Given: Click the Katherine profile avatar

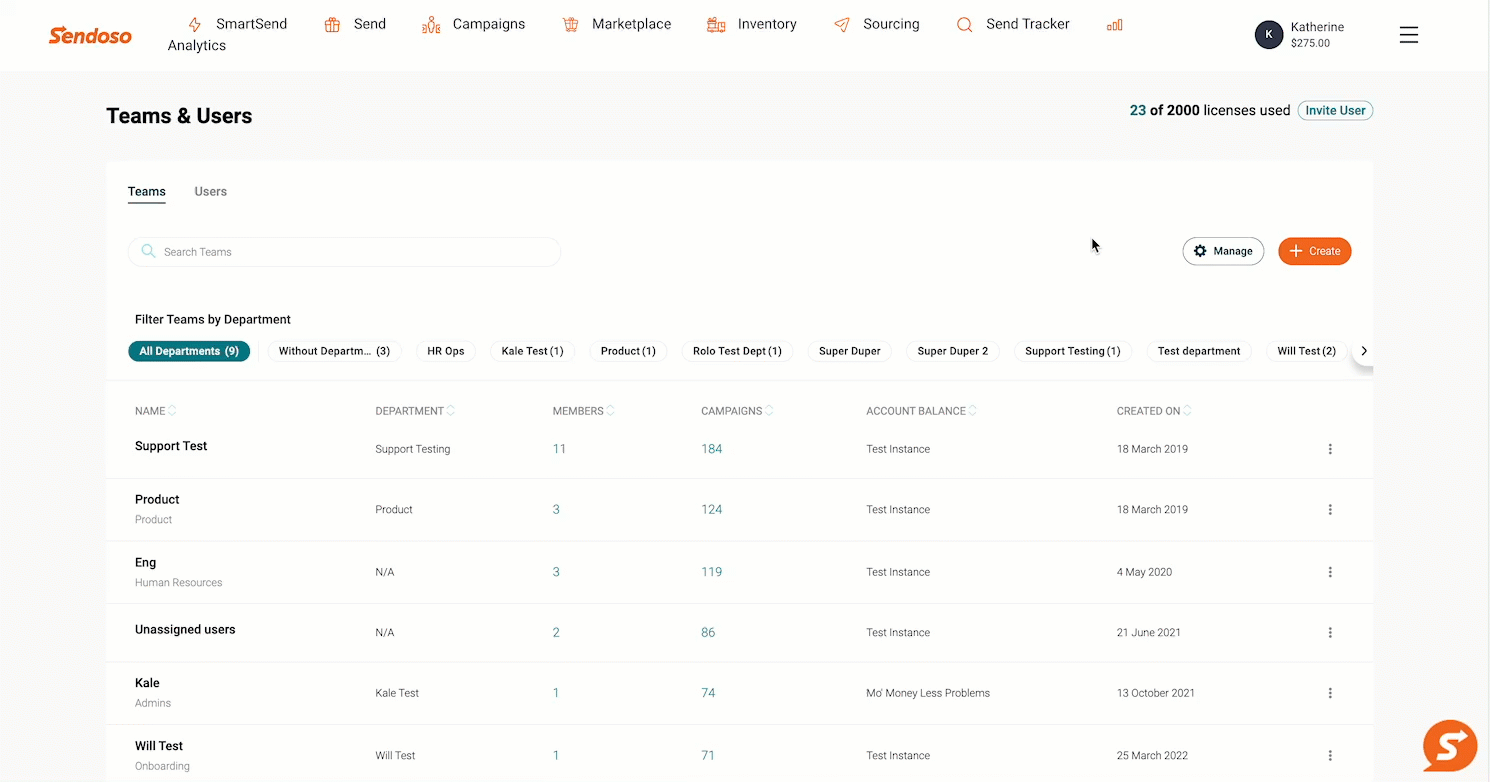Looking at the screenshot, I should coord(1269,35).
